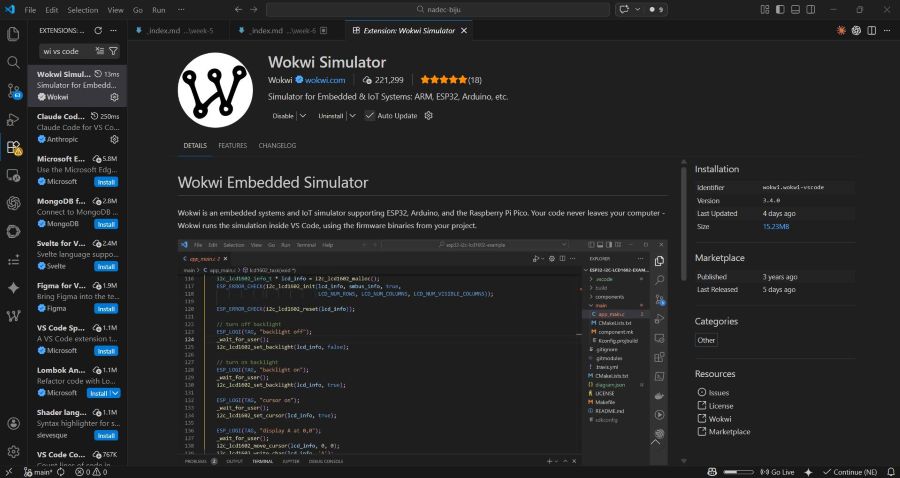Open the Search view in activity bar
The image size is (900, 478).
click(x=13, y=62)
